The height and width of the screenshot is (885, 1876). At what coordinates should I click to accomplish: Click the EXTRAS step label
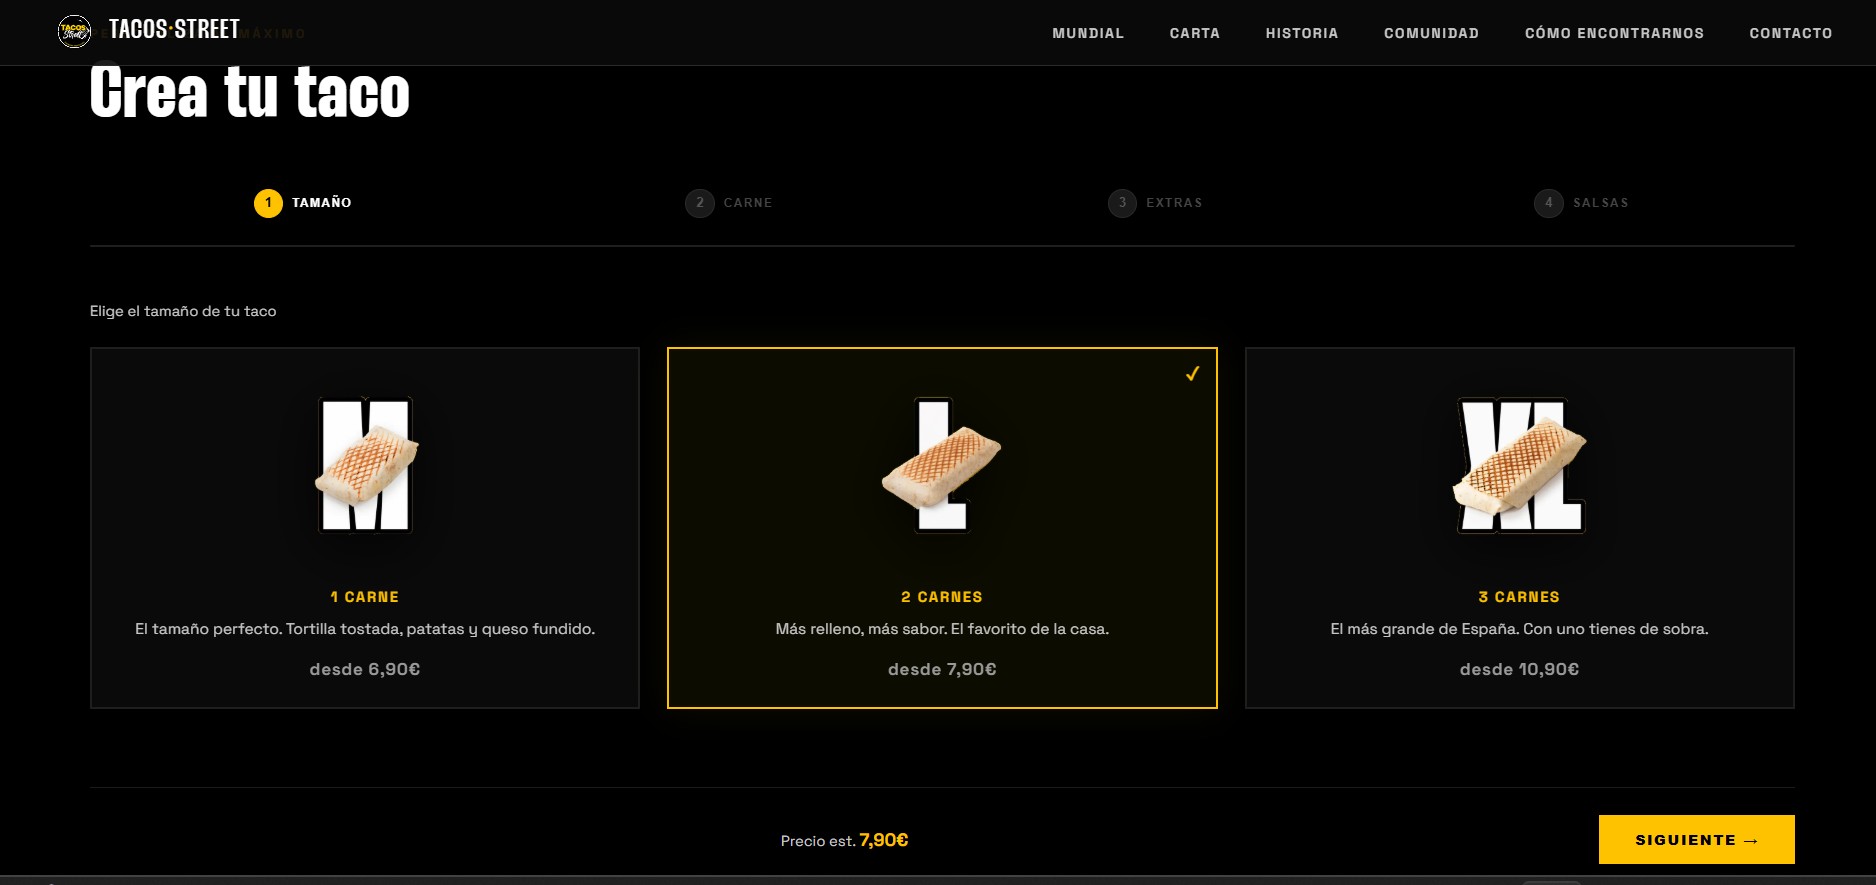coord(1174,203)
